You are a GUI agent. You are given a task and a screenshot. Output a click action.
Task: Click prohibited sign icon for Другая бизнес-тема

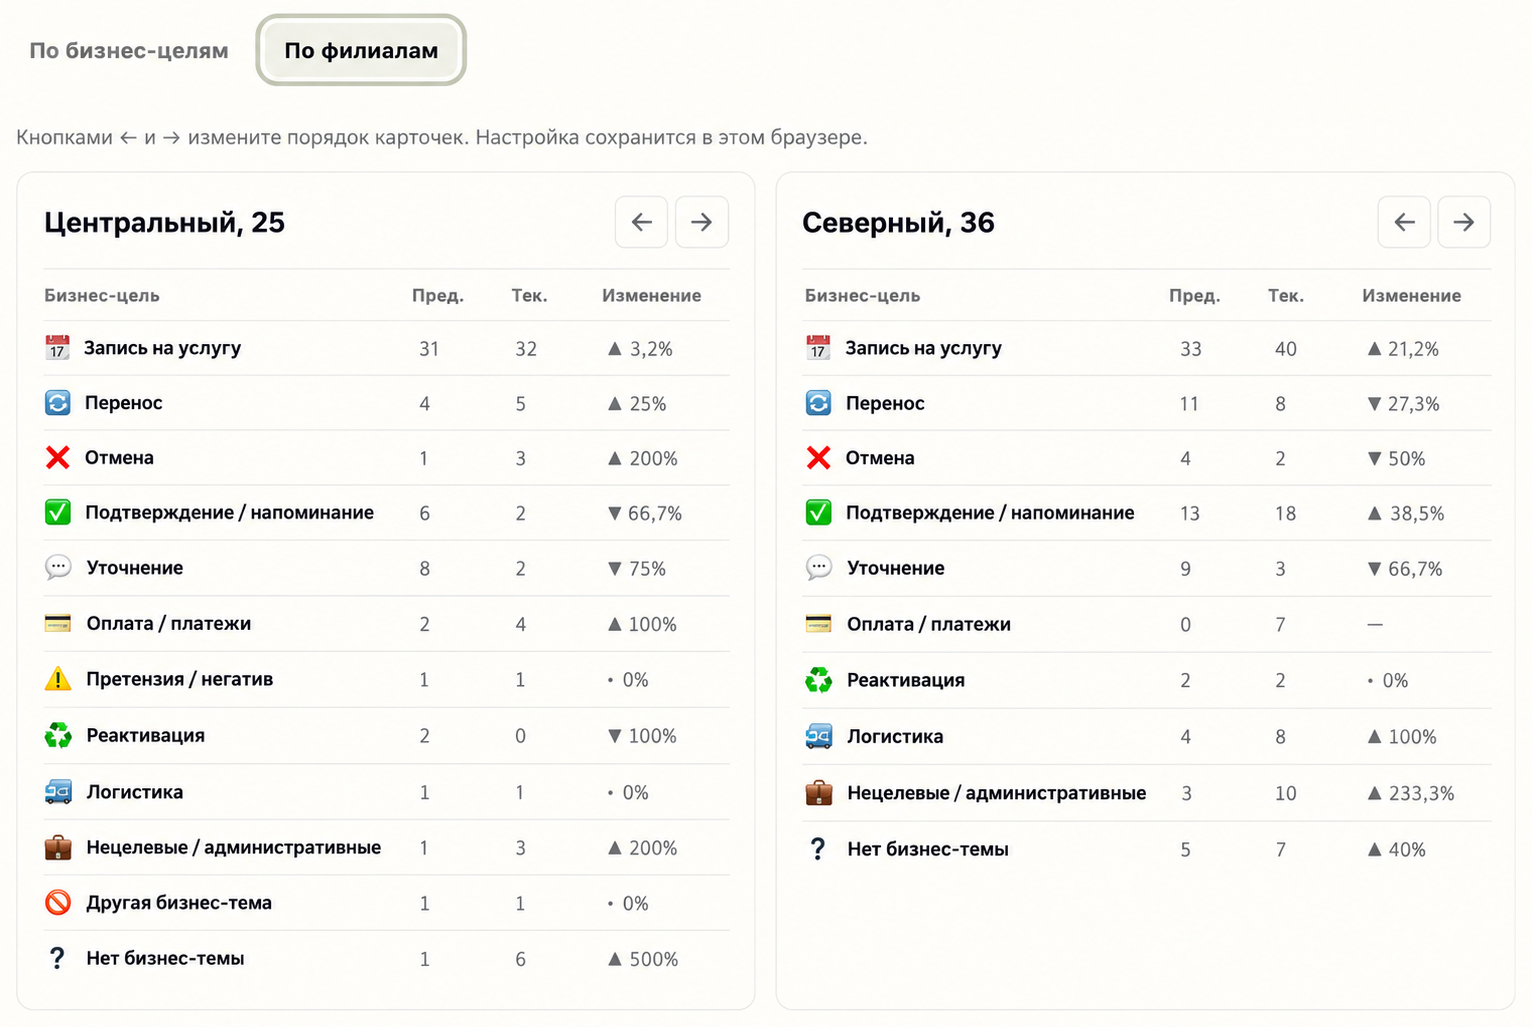[58, 903]
